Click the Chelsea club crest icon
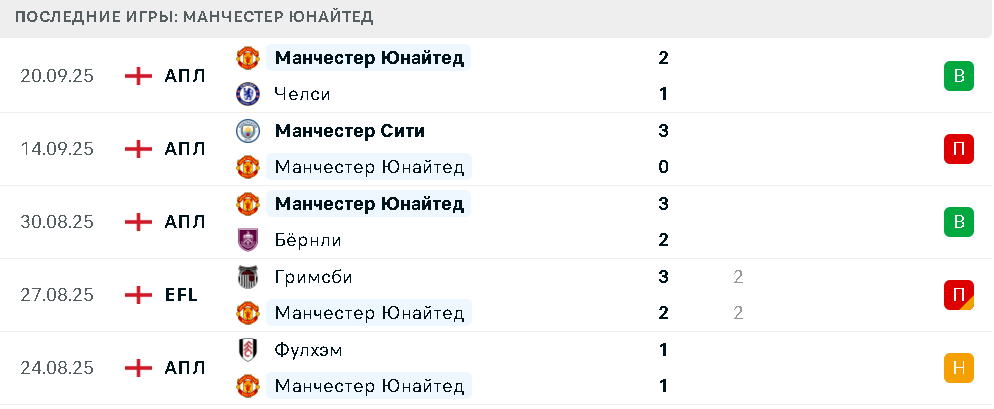This screenshot has width=994, height=409. [247, 94]
